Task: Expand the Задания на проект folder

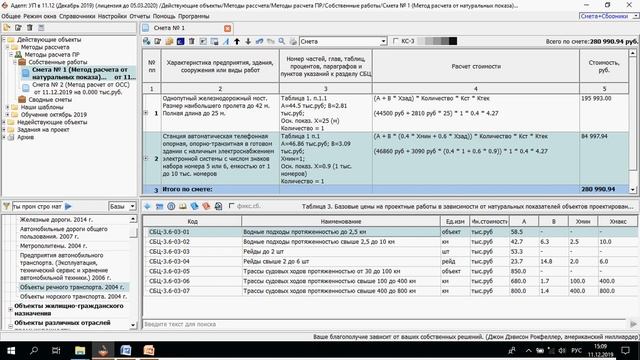Action: (4, 129)
